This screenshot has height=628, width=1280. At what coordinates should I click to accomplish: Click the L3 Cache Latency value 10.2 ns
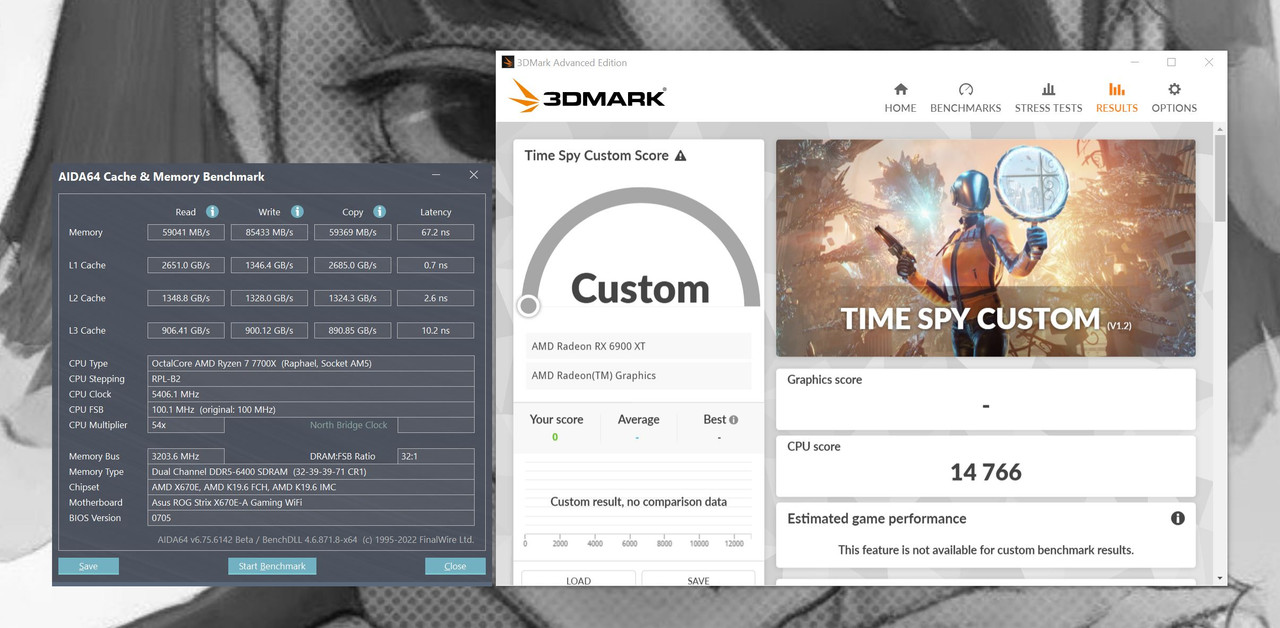435,330
